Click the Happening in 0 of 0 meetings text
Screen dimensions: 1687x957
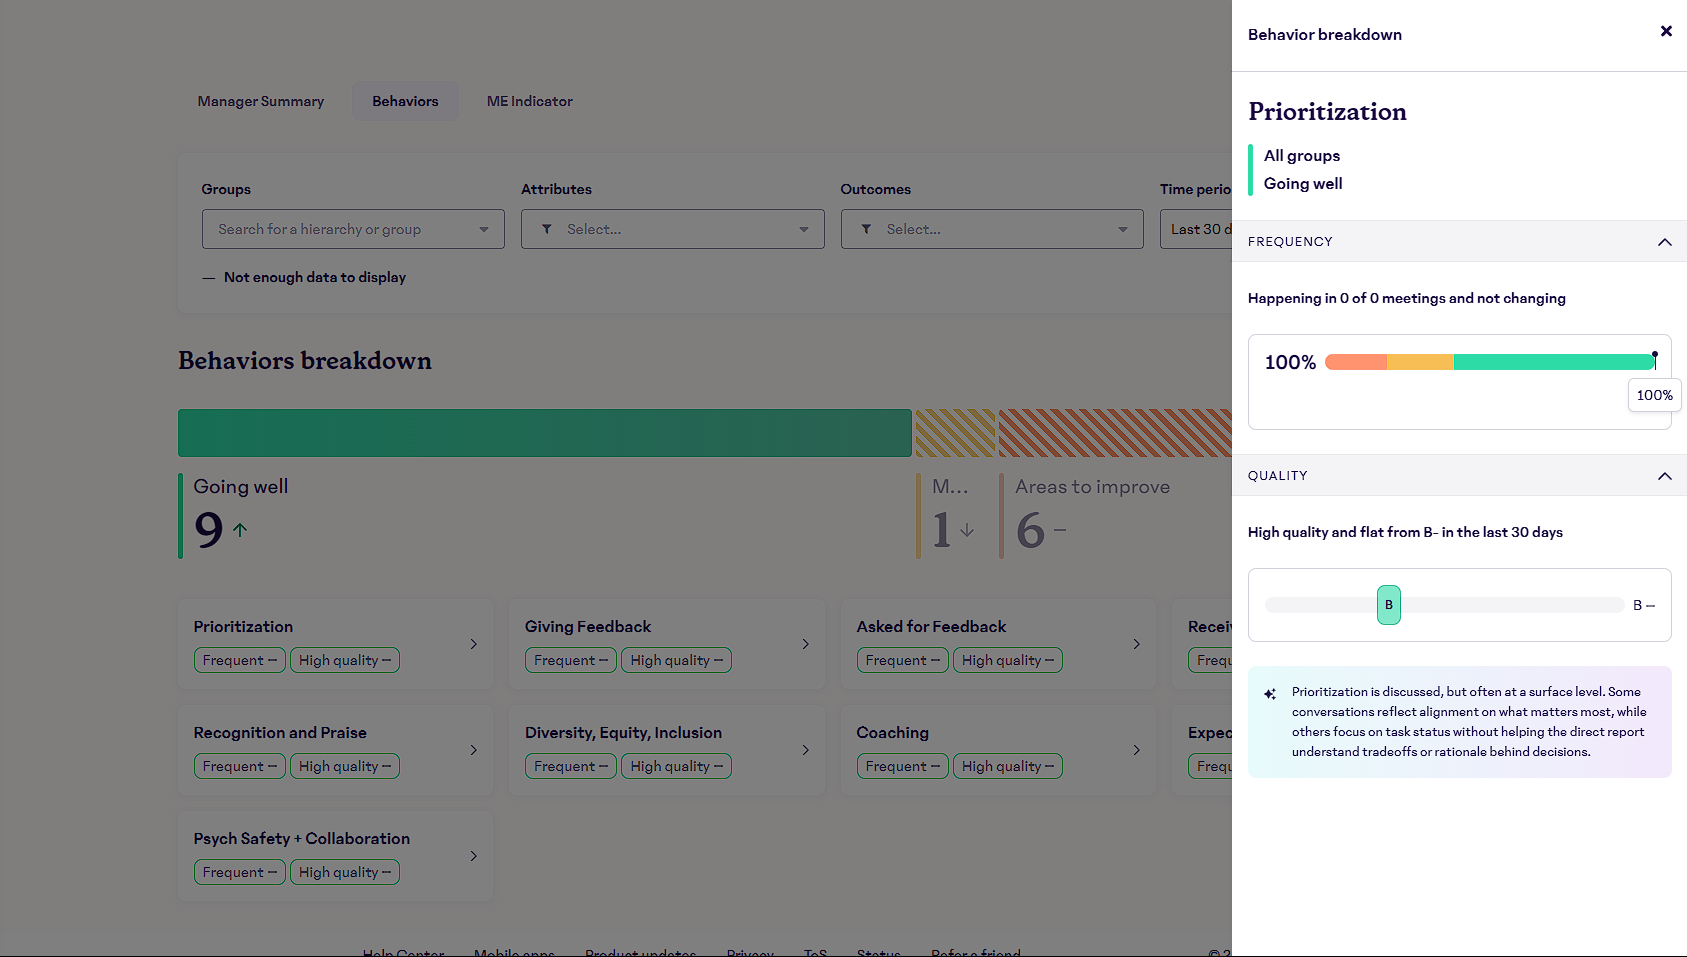1406,298
